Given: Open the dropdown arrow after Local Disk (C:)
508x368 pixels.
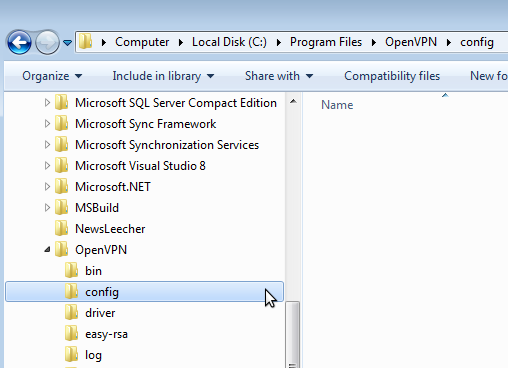Looking at the screenshot, I should [279, 42].
